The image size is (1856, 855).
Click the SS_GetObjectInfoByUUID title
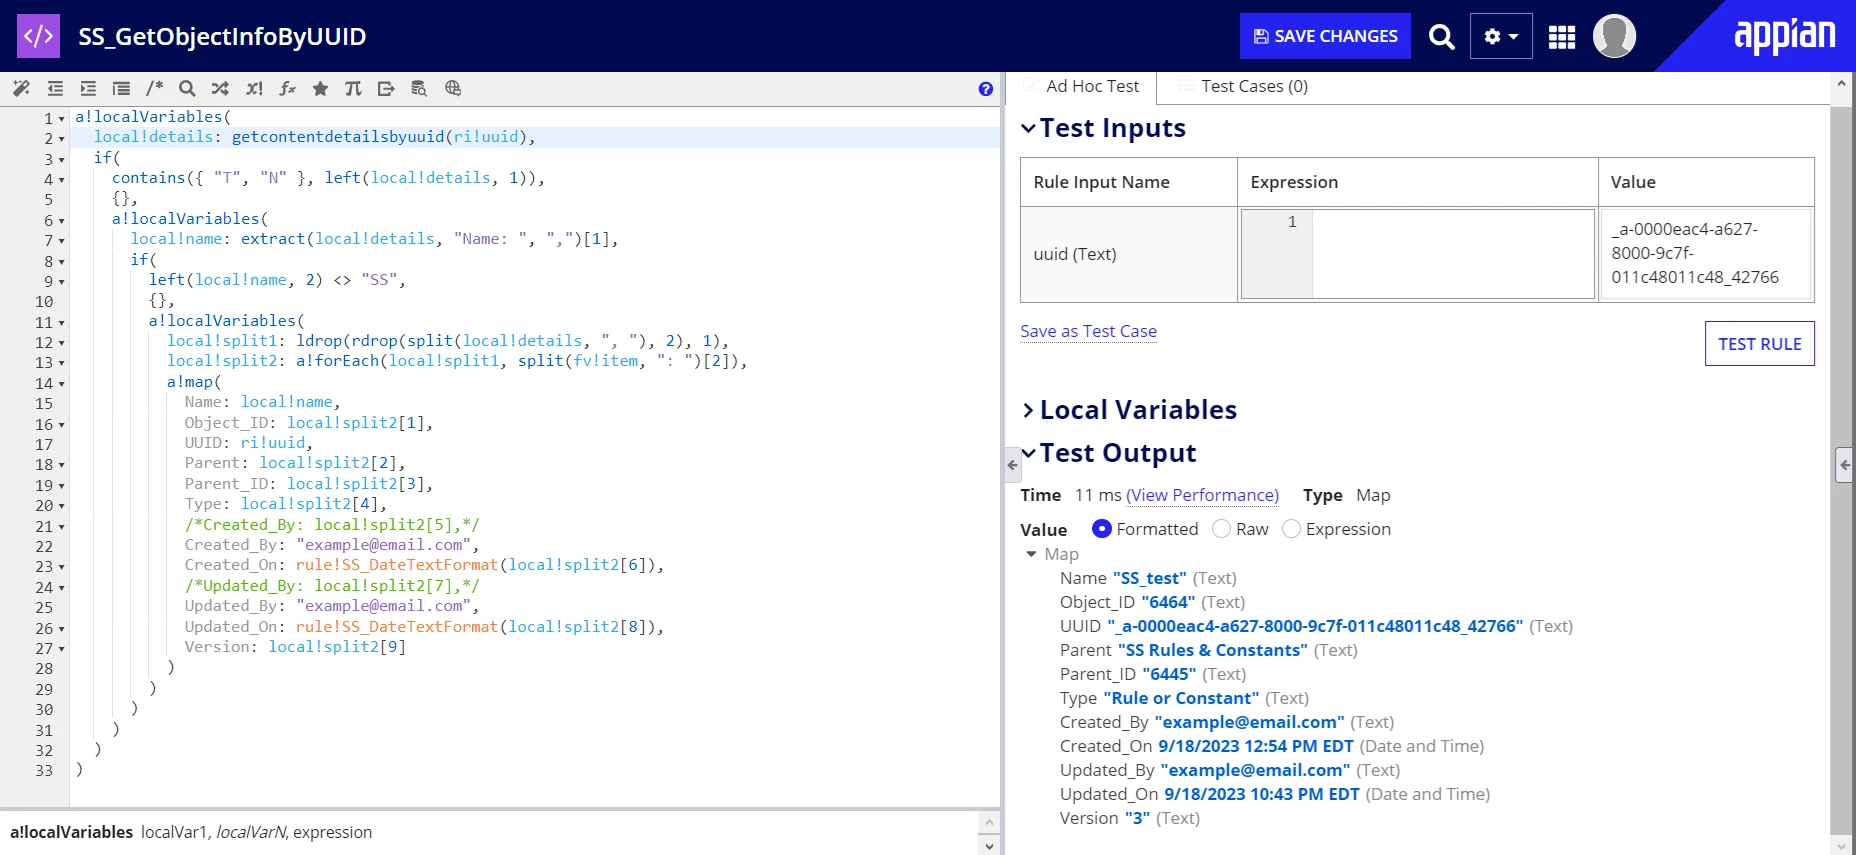click(x=222, y=37)
